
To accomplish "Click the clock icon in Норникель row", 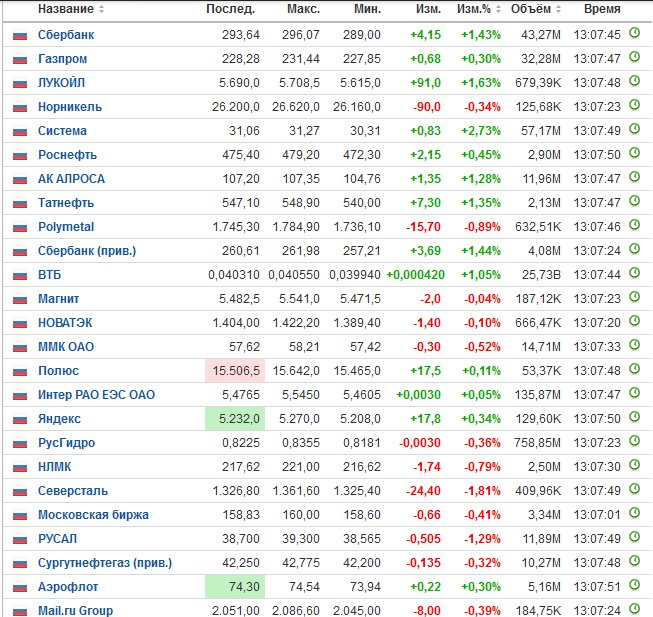I will 634,105.
